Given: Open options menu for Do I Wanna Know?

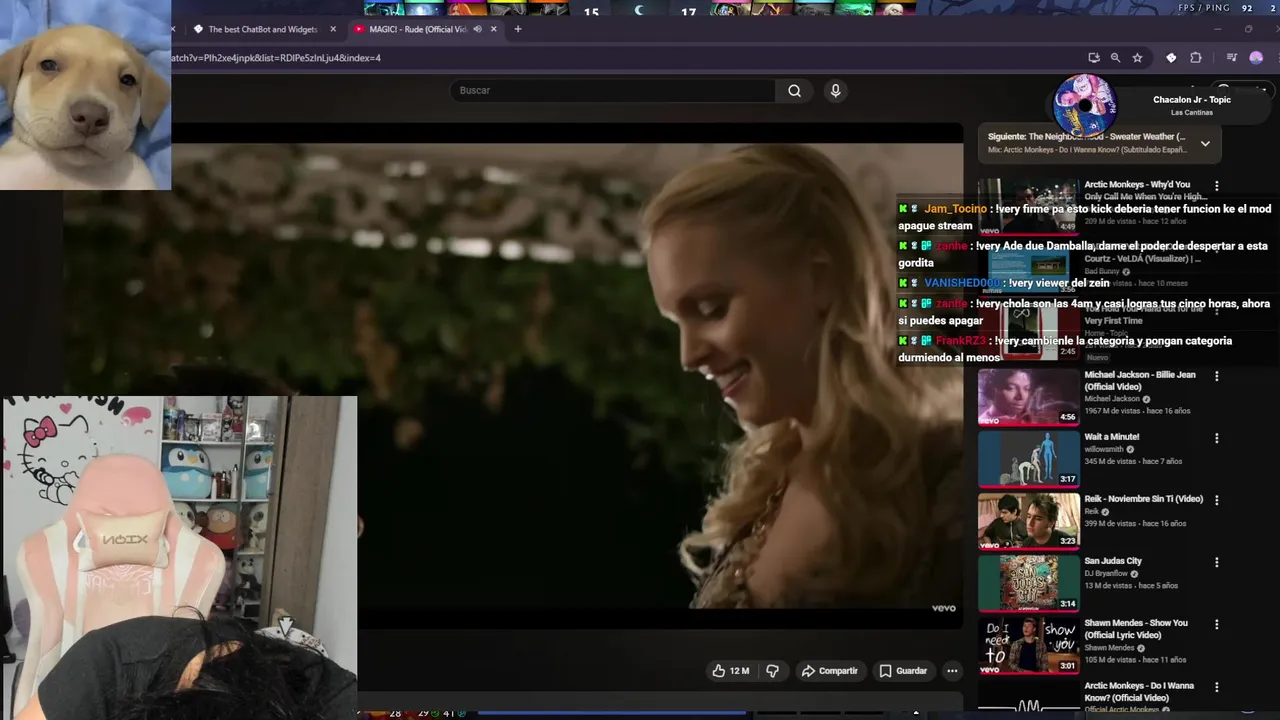Looking at the screenshot, I should [1217, 687].
